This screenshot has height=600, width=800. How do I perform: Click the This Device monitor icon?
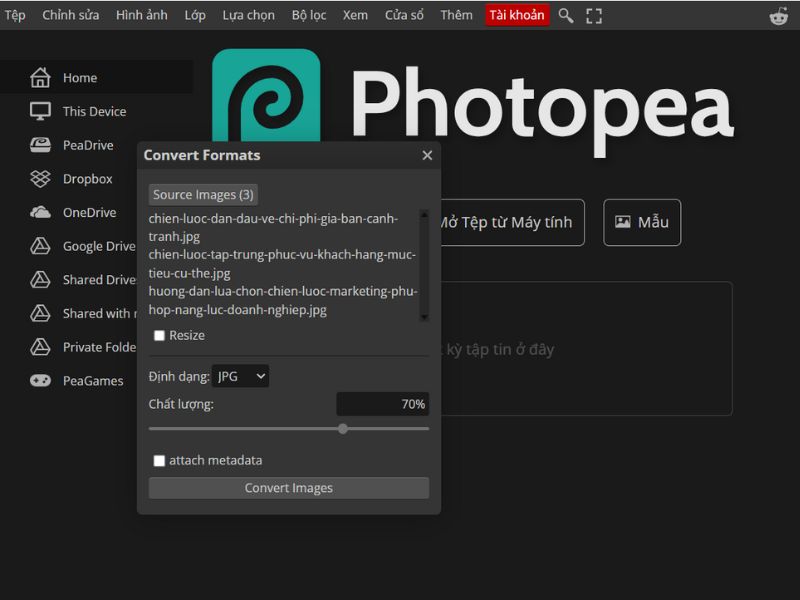pos(40,111)
